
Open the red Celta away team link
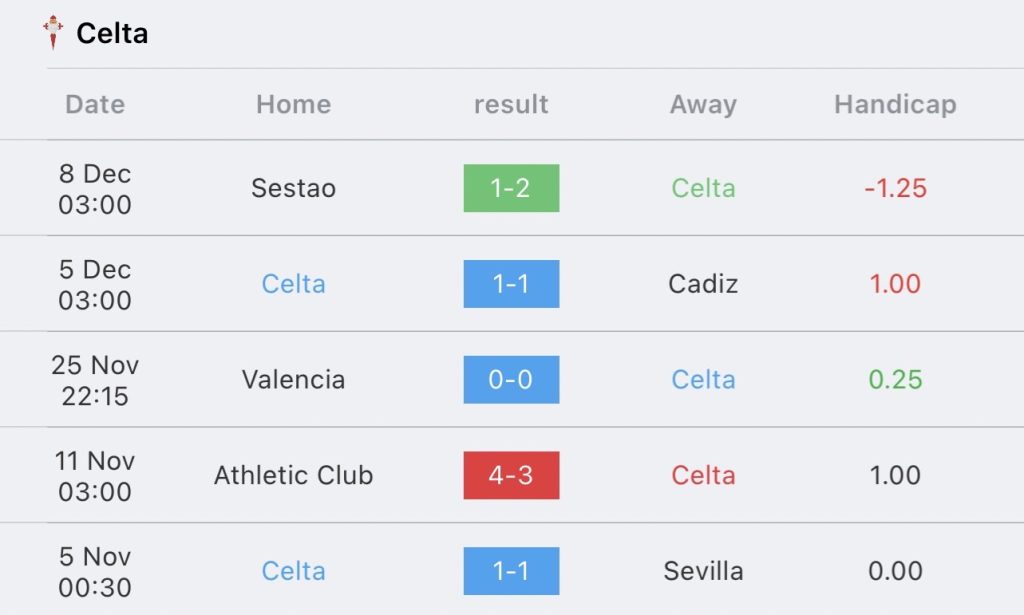(703, 475)
